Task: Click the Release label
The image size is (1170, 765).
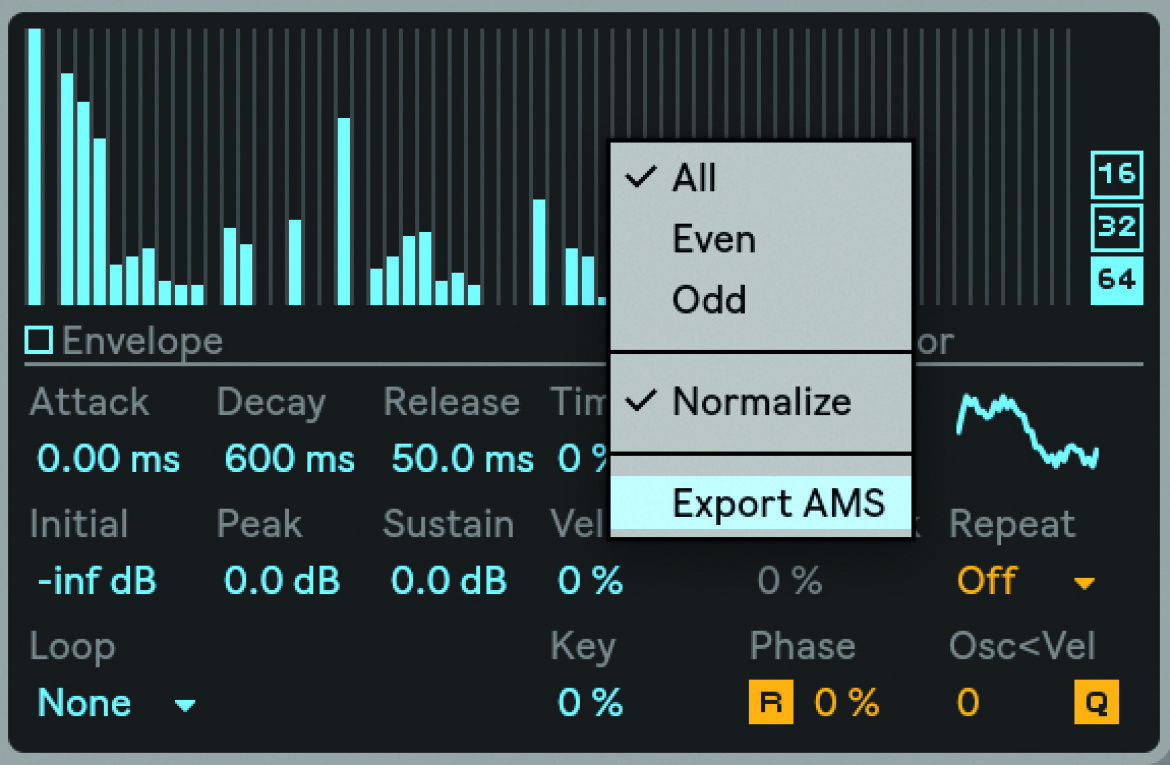Action: point(451,402)
